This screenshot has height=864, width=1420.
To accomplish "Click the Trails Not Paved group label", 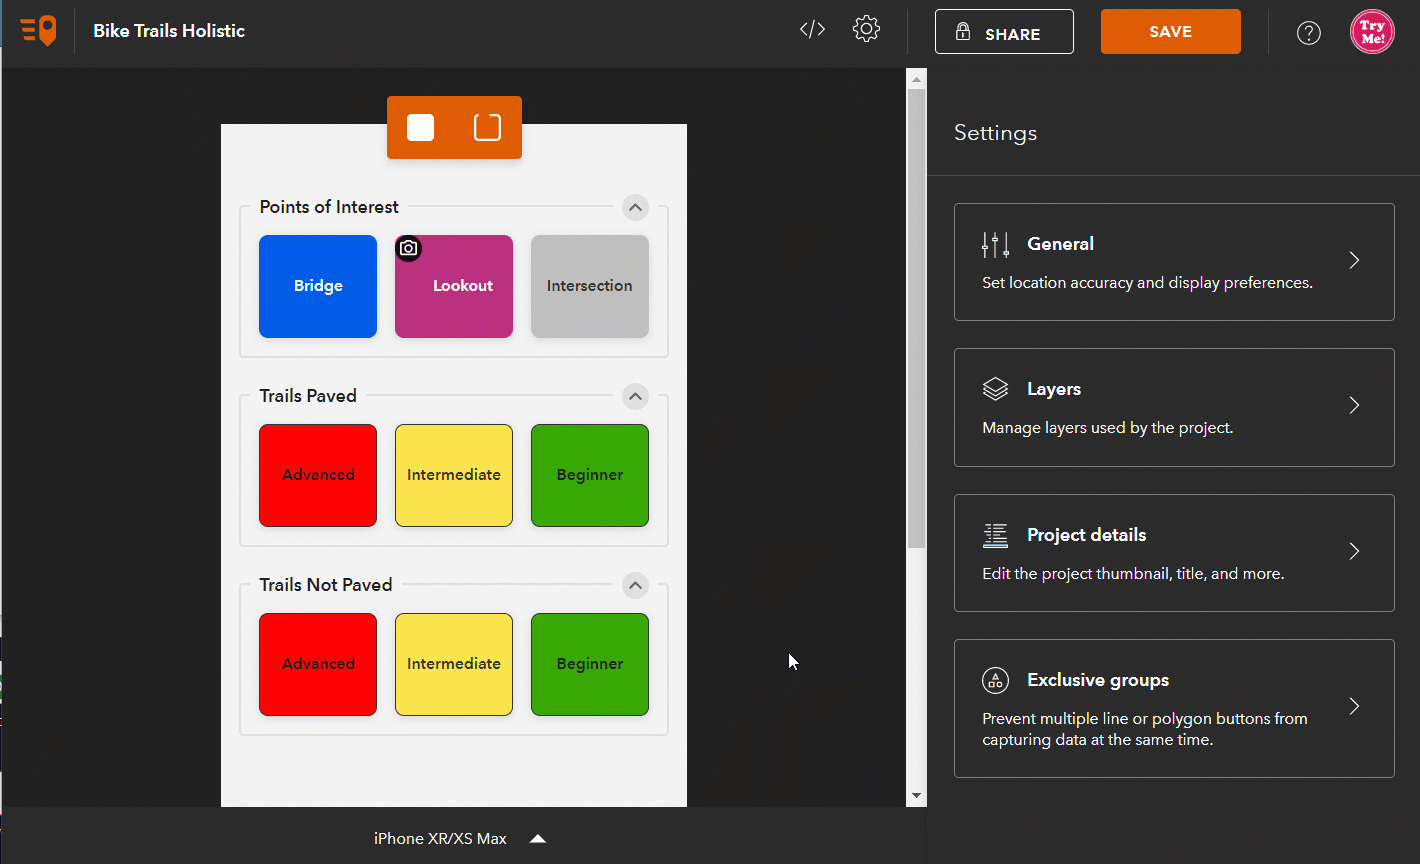I will tap(326, 585).
